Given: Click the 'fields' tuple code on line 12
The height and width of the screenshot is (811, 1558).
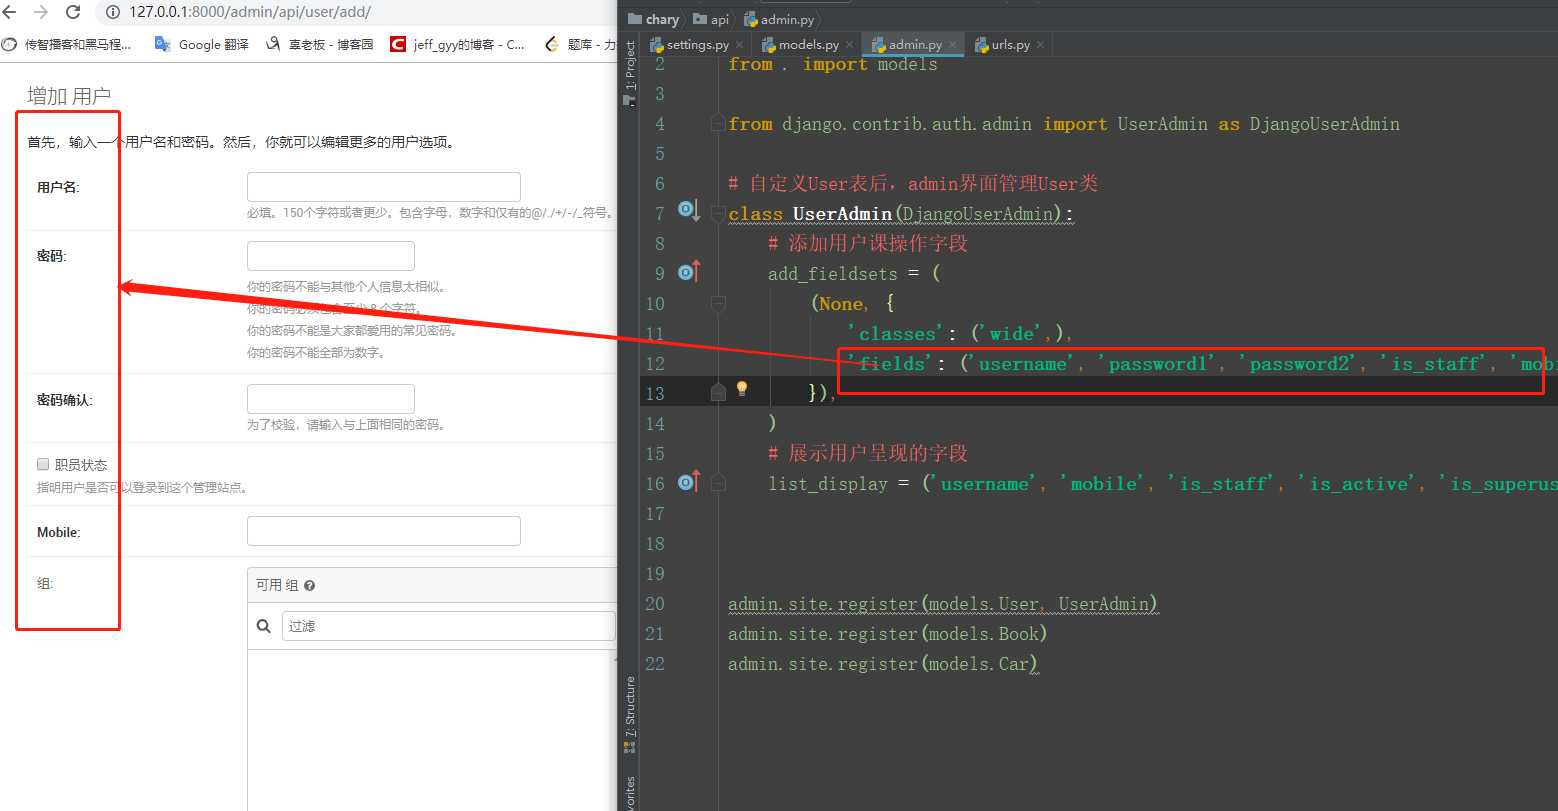Looking at the screenshot, I should (1202, 364).
